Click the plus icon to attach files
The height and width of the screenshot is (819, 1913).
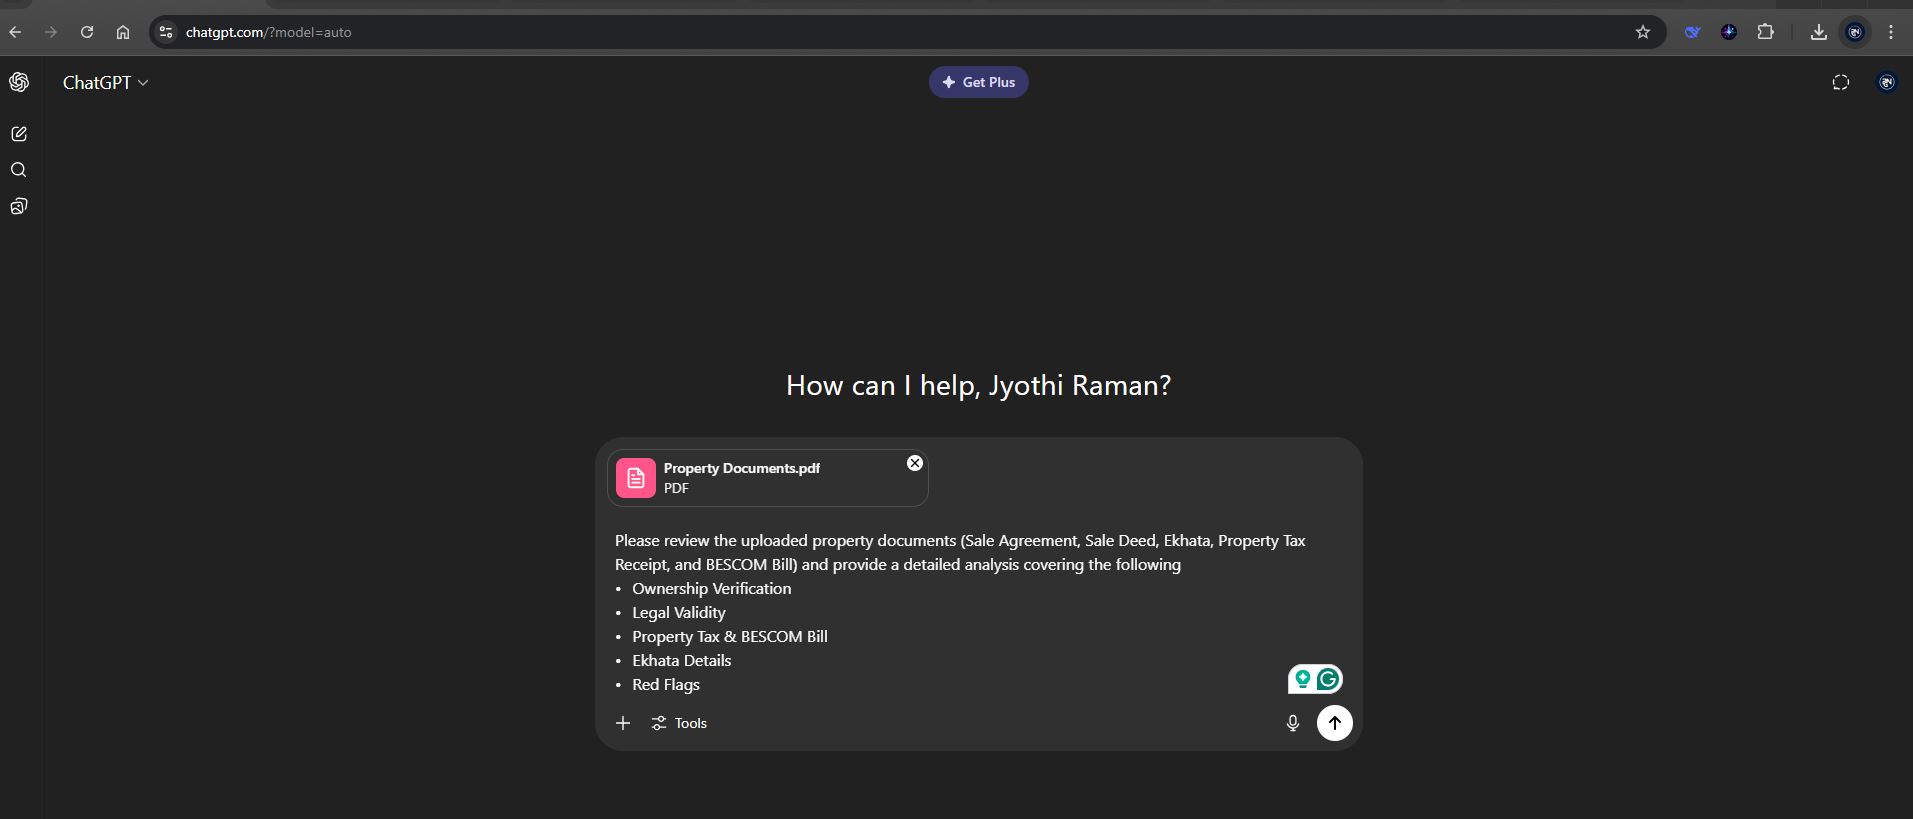[x=623, y=723]
